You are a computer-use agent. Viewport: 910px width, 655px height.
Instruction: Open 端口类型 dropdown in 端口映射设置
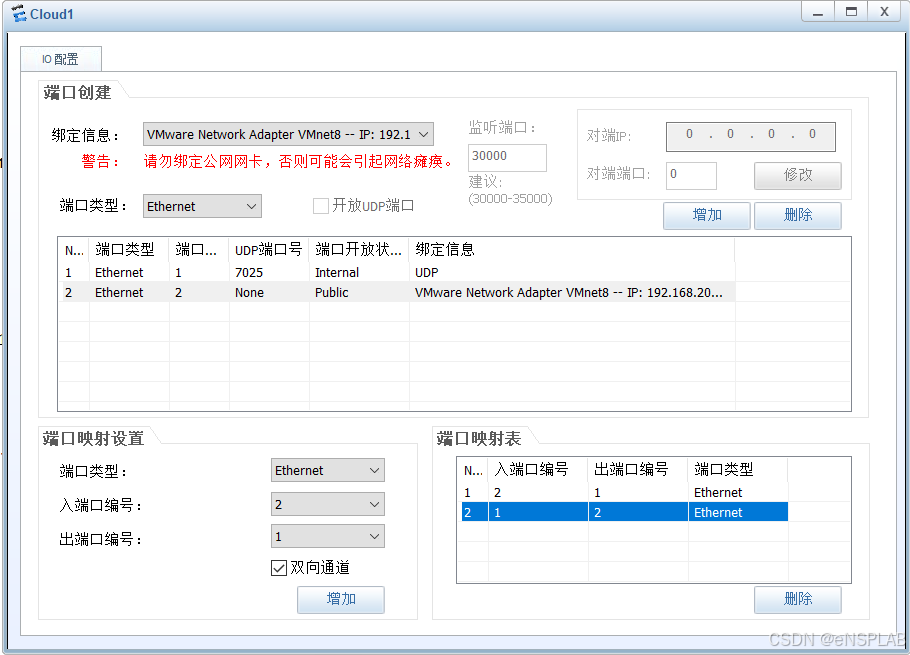327,471
